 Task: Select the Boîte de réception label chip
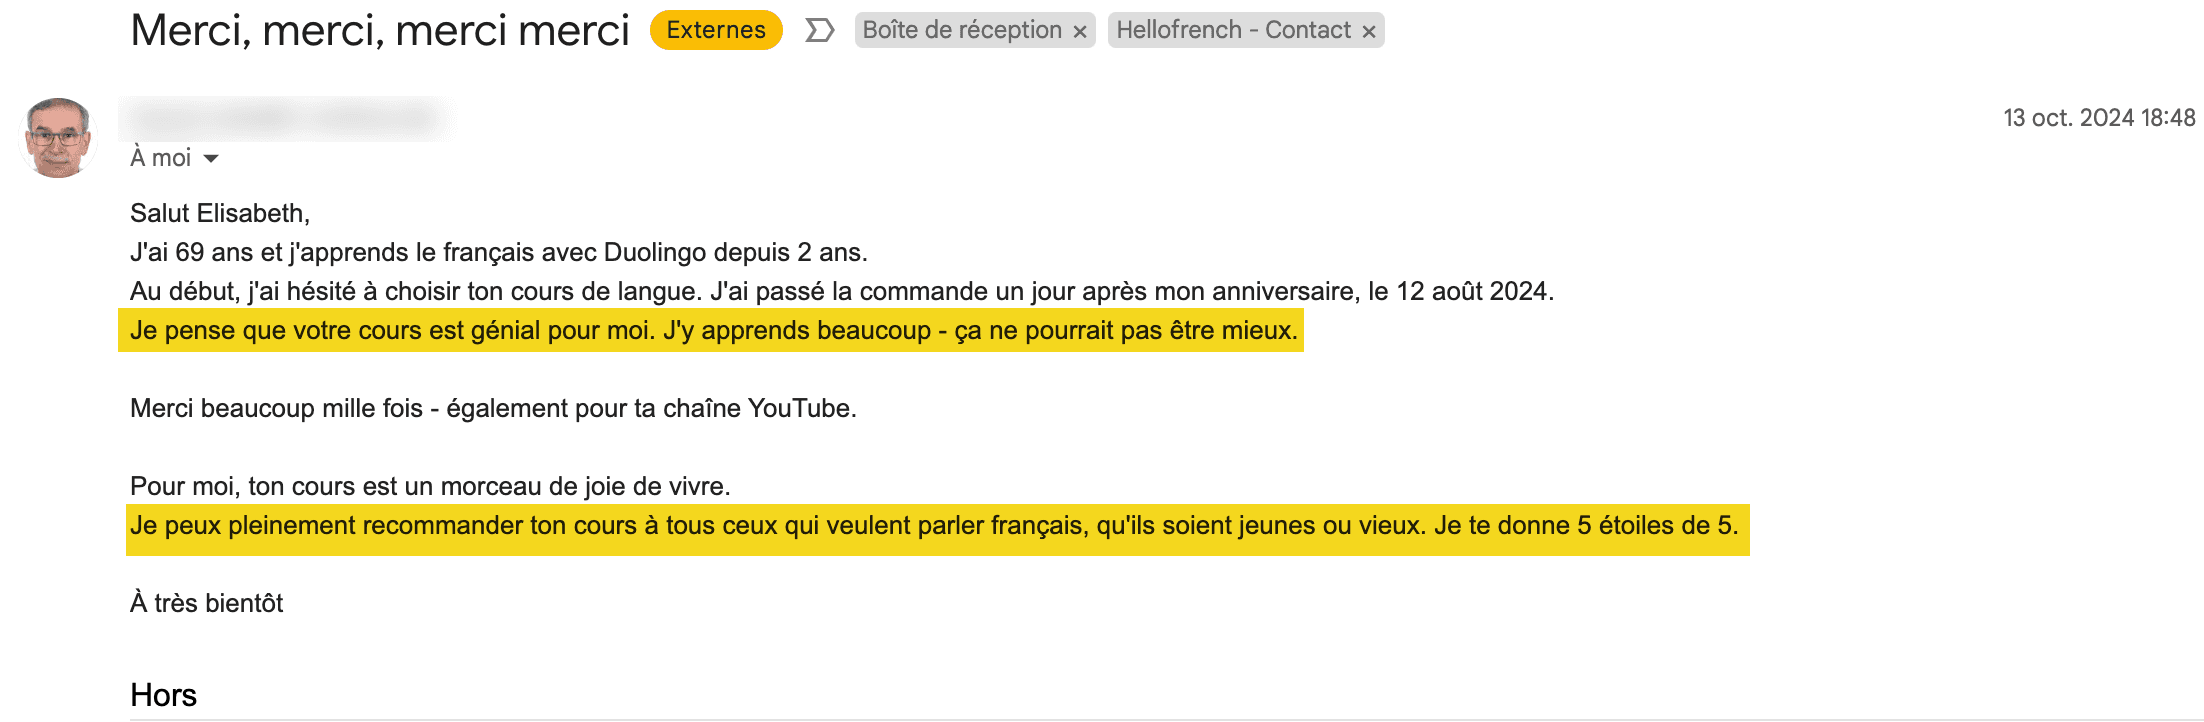950,30
